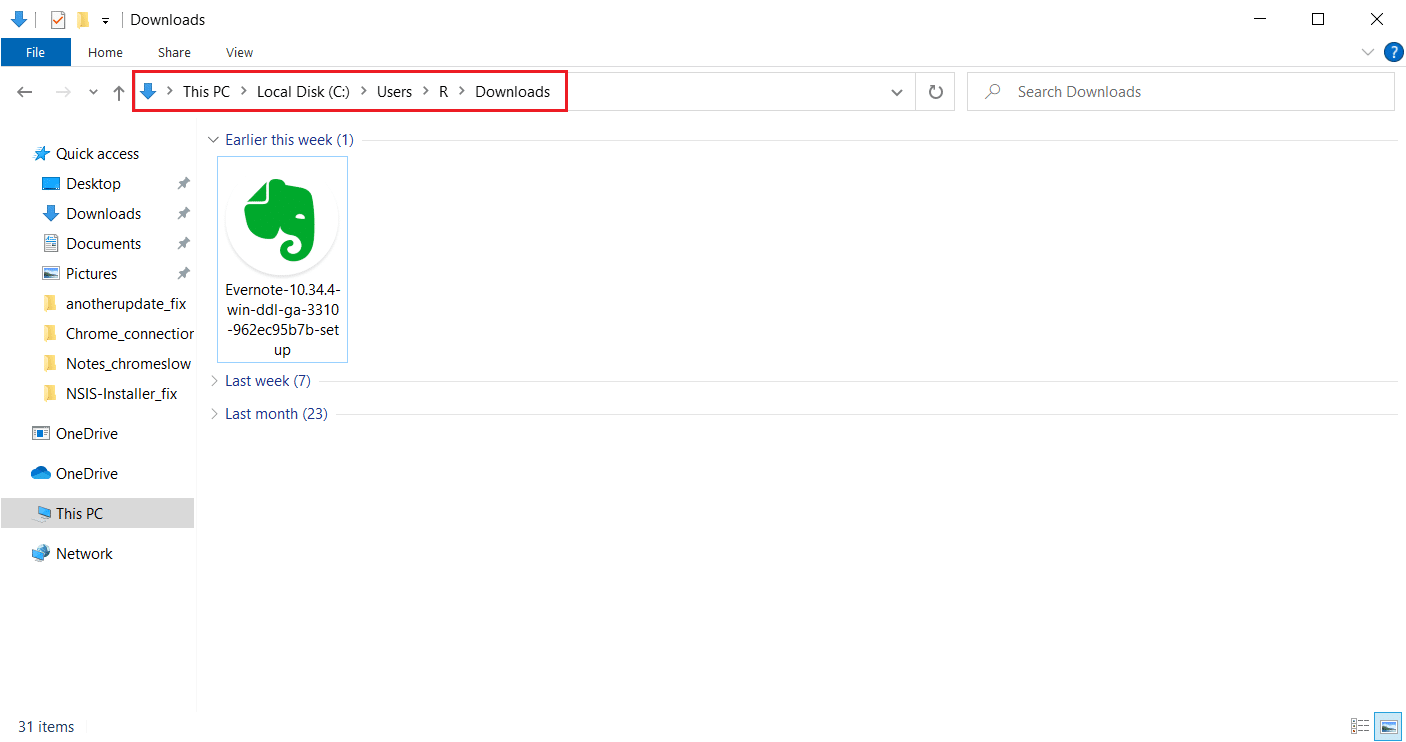Viewport: 1406px width, 742px height.
Task: Click the pin icon beside Downloads
Action: coord(183,214)
